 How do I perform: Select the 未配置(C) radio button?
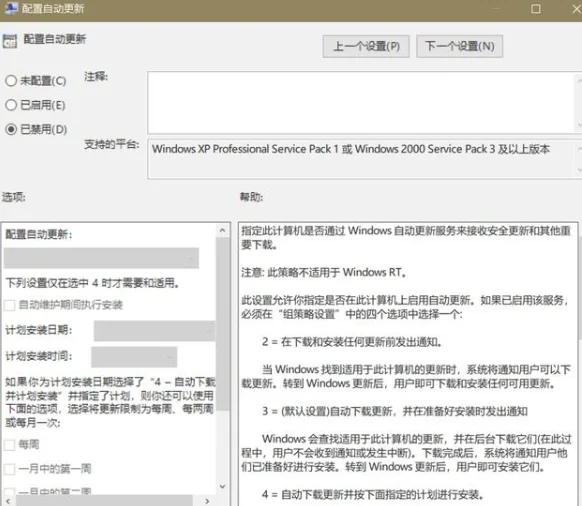[11, 81]
